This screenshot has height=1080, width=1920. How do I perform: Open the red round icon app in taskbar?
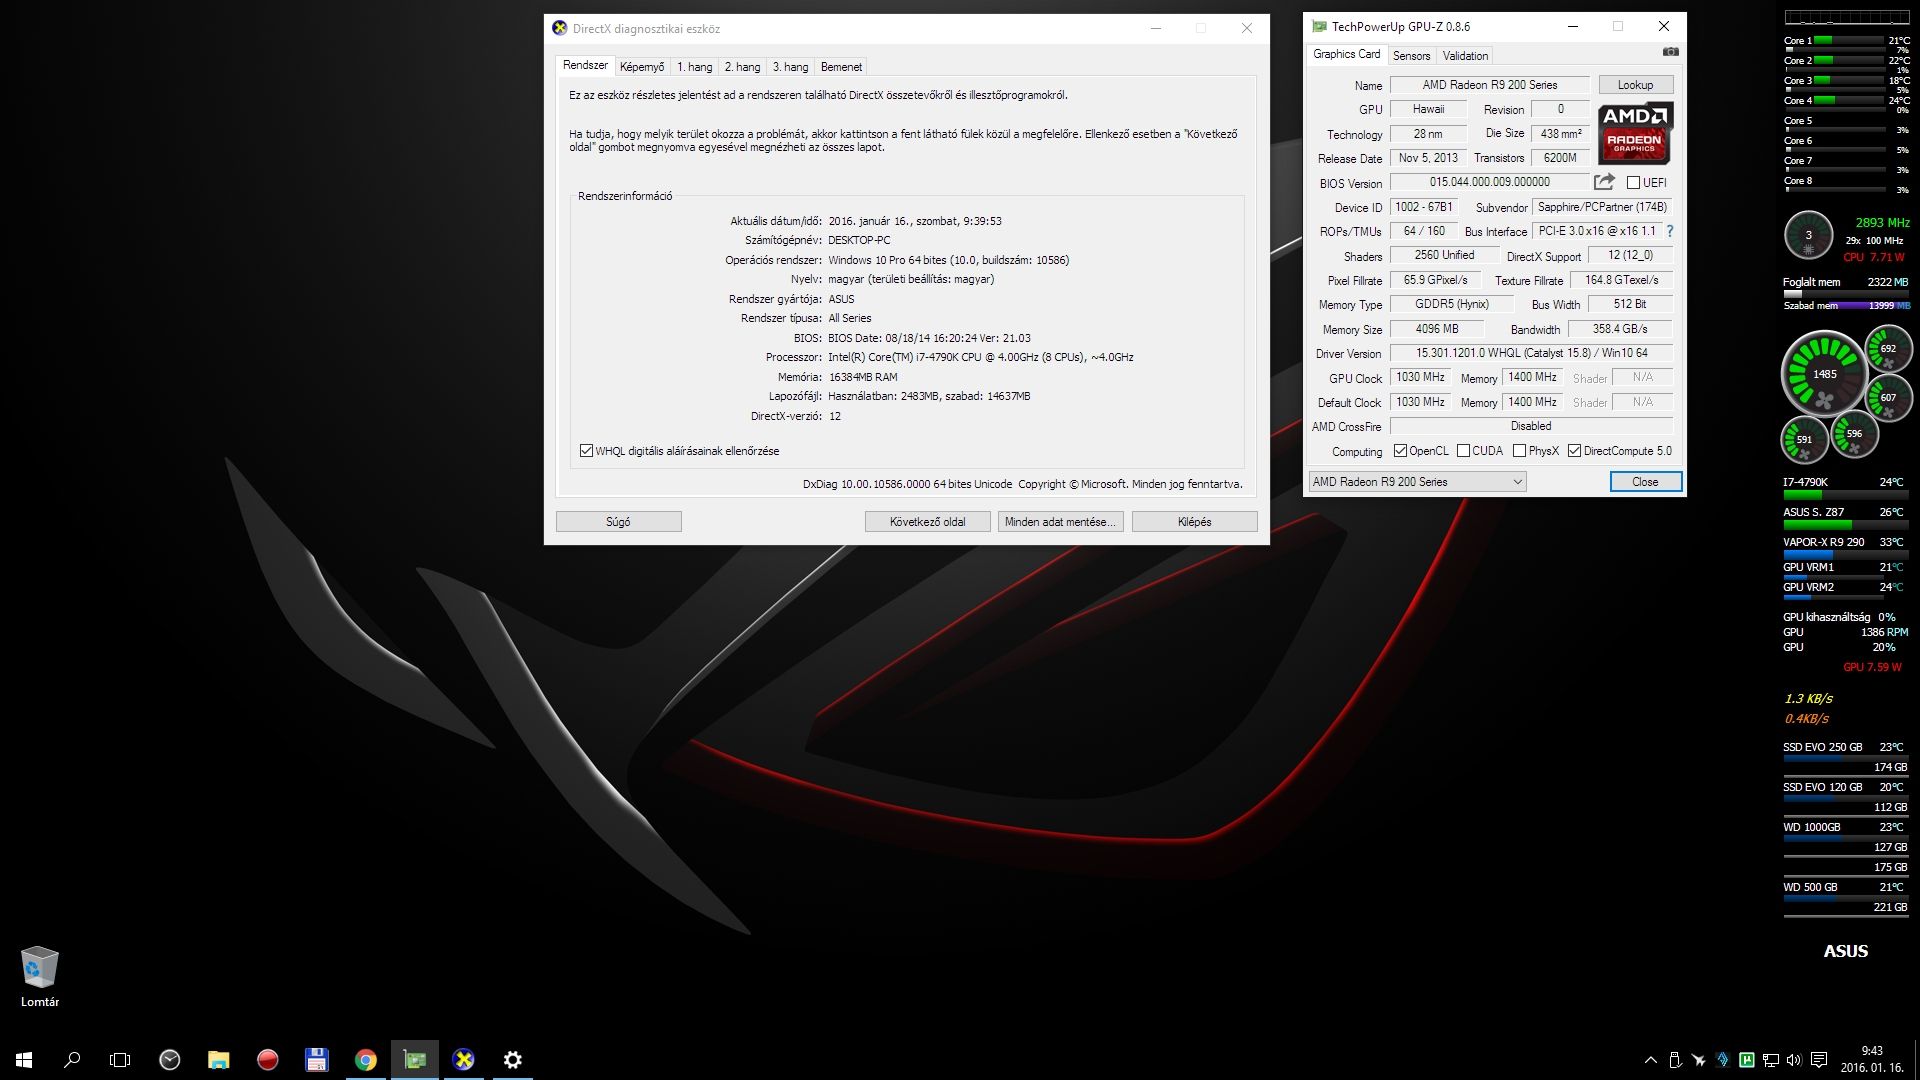coord(267,1060)
